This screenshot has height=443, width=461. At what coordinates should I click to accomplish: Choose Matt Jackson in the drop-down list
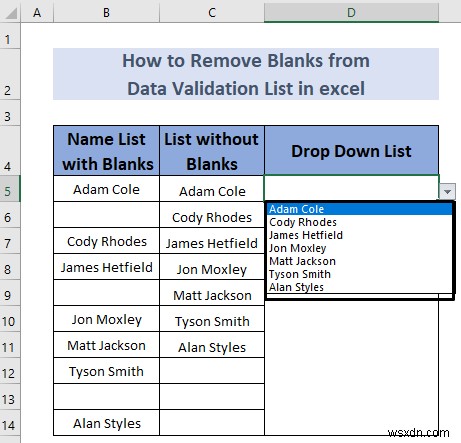[359, 261]
